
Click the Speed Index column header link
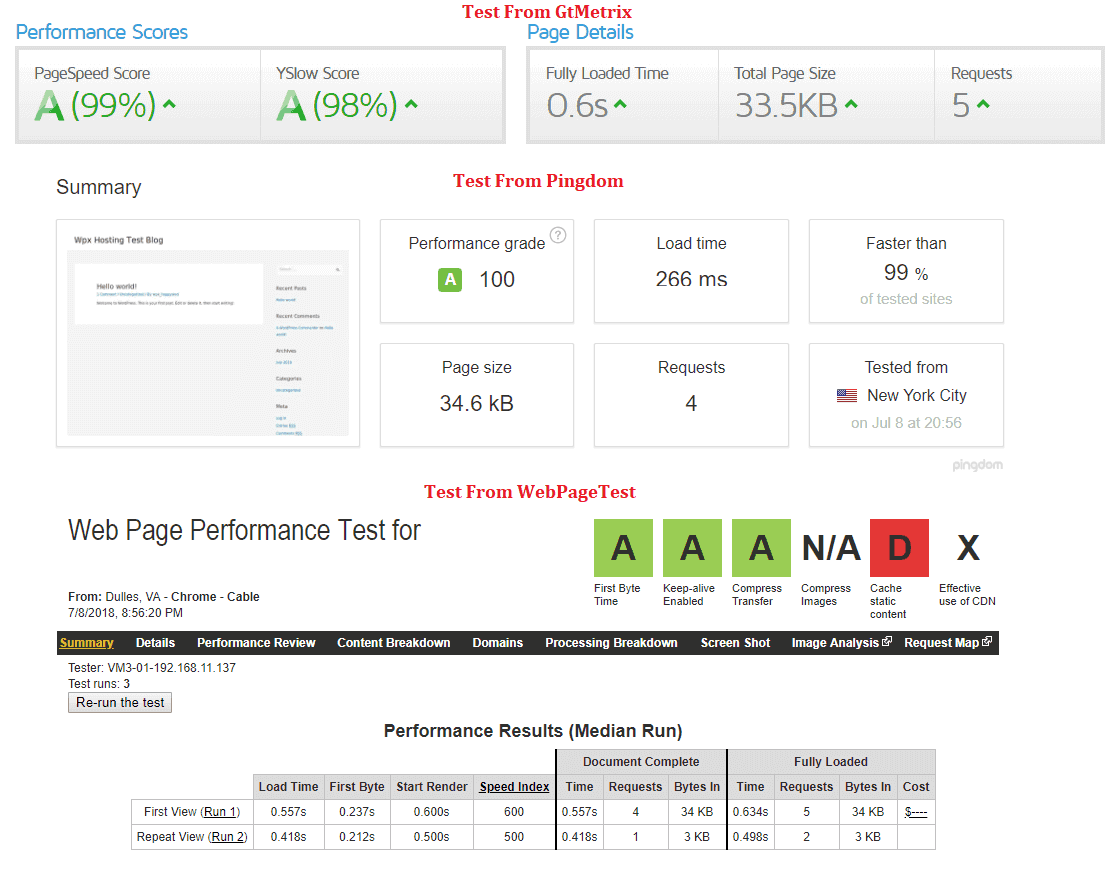point(514,787)
